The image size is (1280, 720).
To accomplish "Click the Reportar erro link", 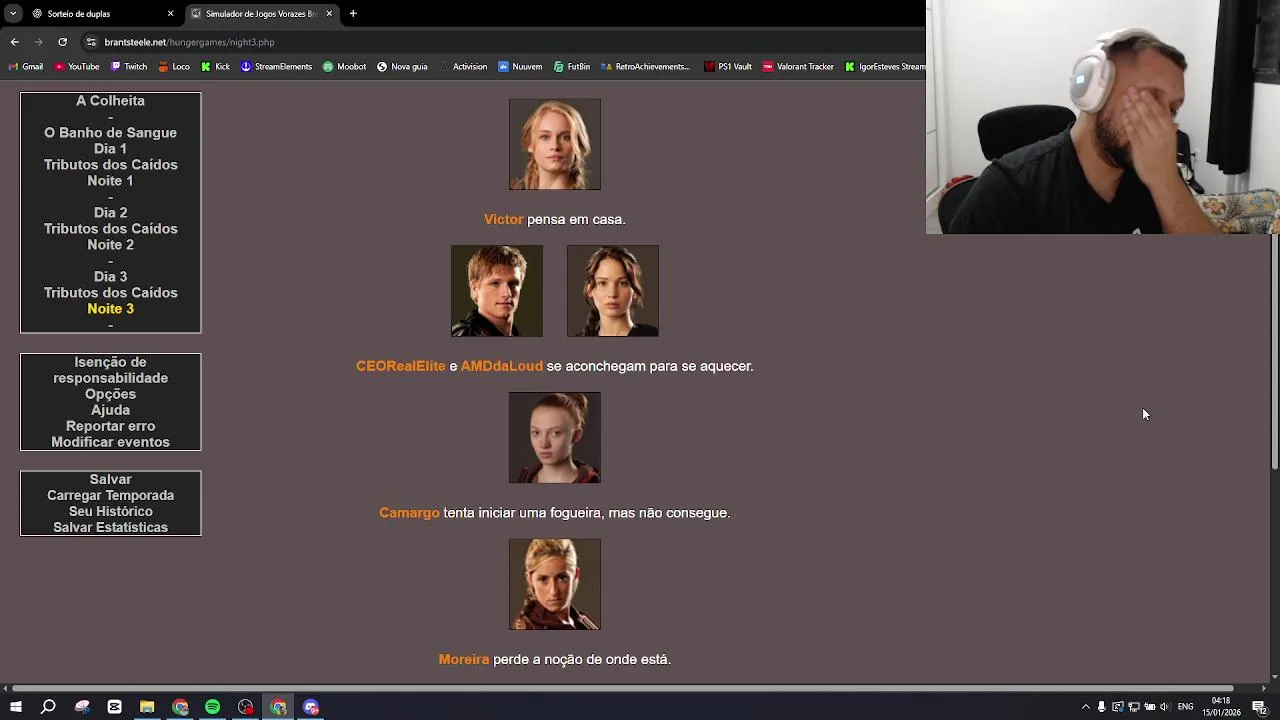I will click(x=110, y=426).
